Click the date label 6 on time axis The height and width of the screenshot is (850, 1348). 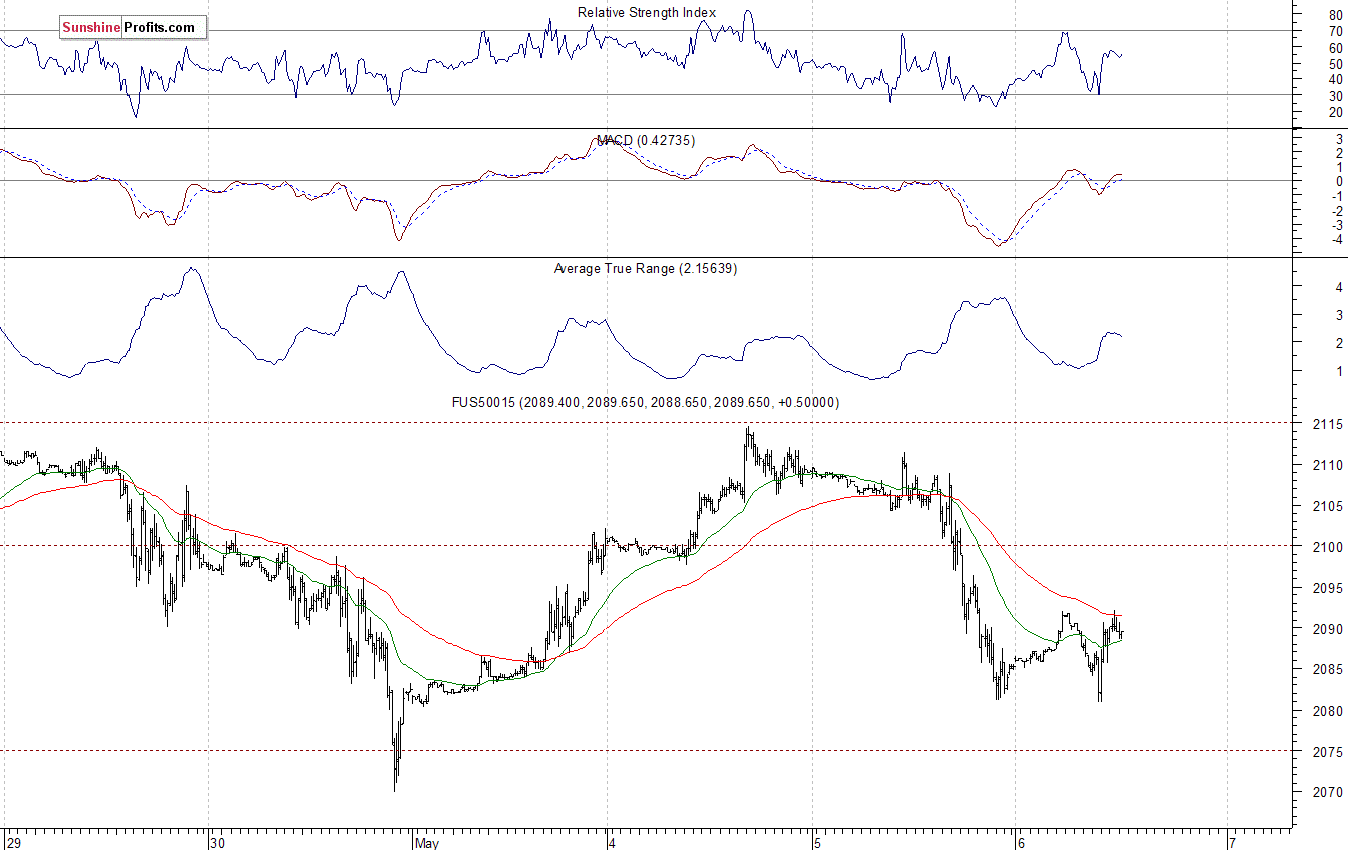point(1020,843)
